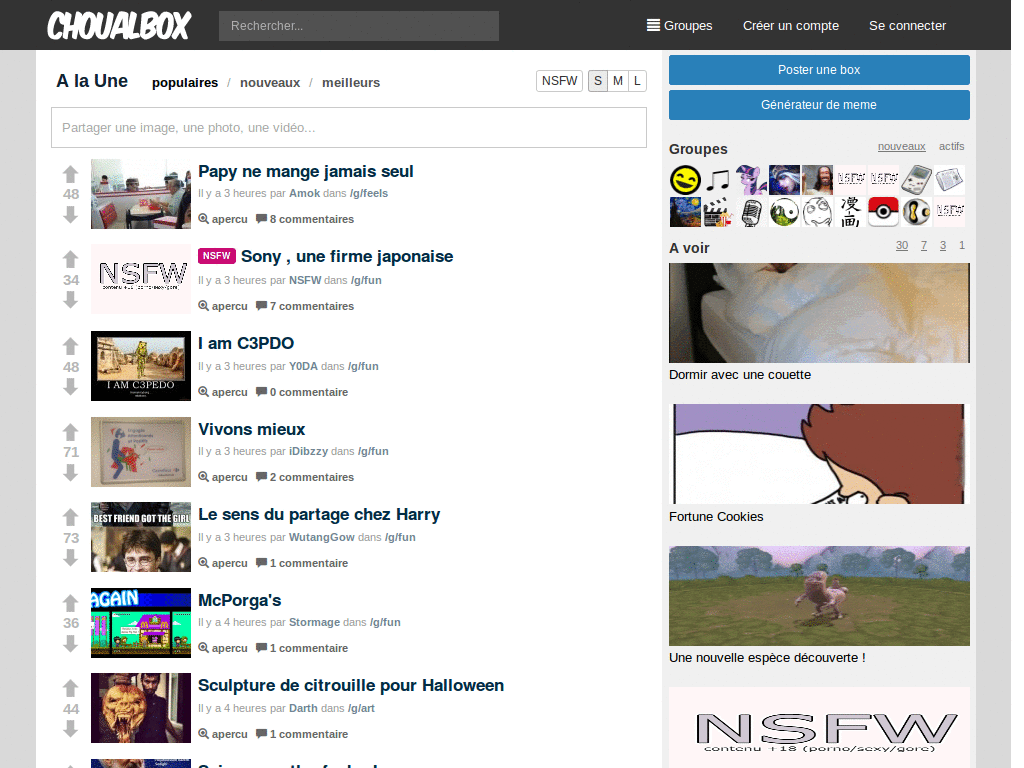Open the Harry Potter meme thumbnail
The width and height of the screenshot is (1024, 768).
click(x=141, y=537)
